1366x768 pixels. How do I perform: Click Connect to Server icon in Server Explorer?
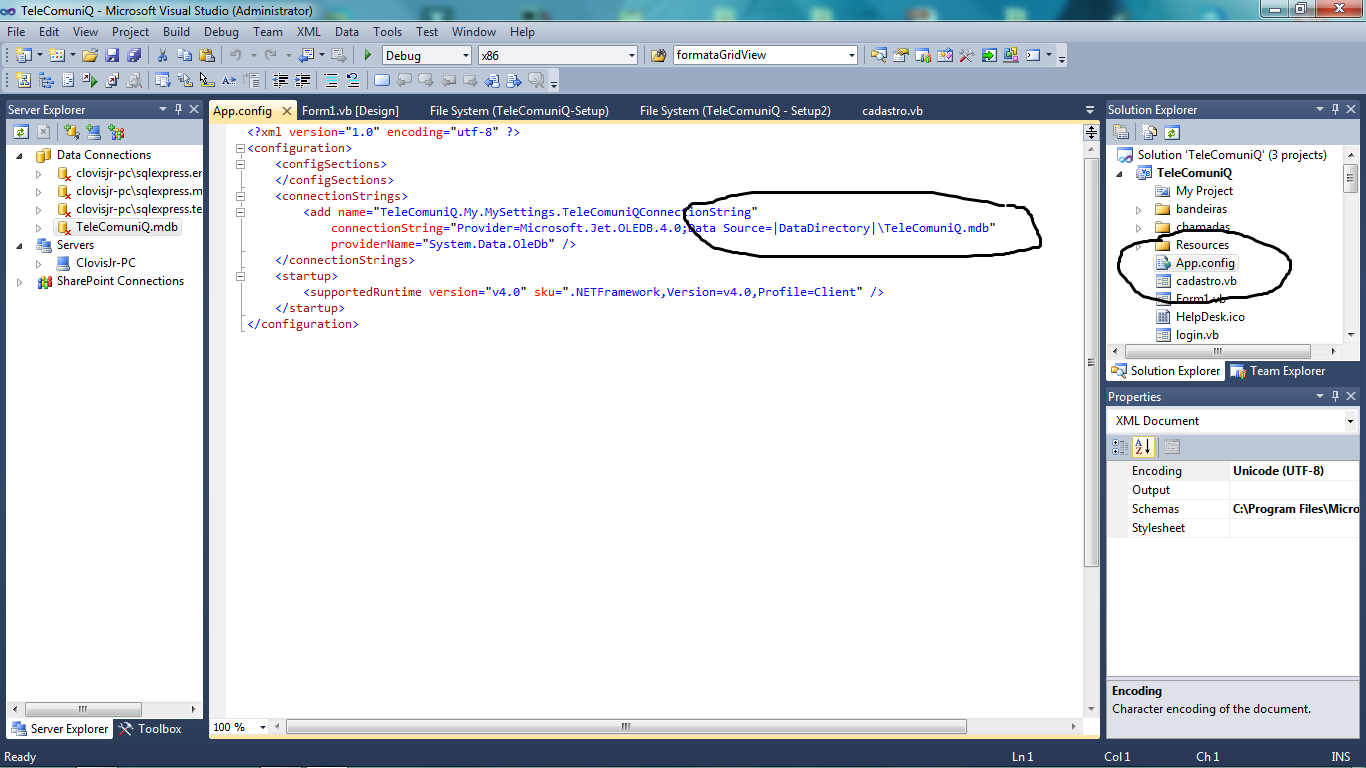pyautogui.click(x=93, y=131)
